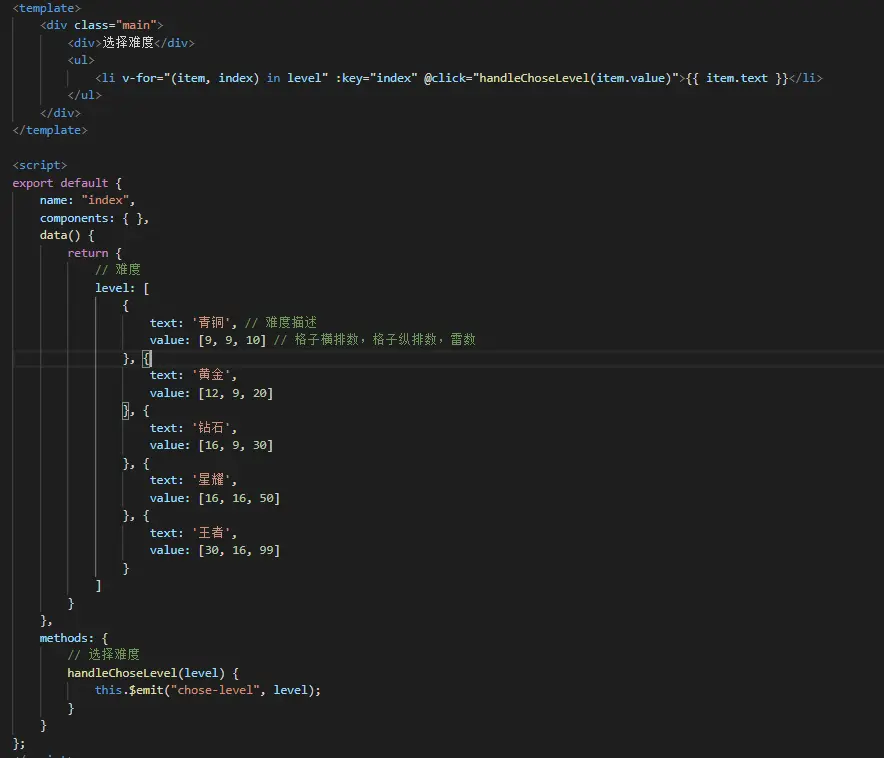
Task: Click the opening <ul> tag
Action: 81,60
